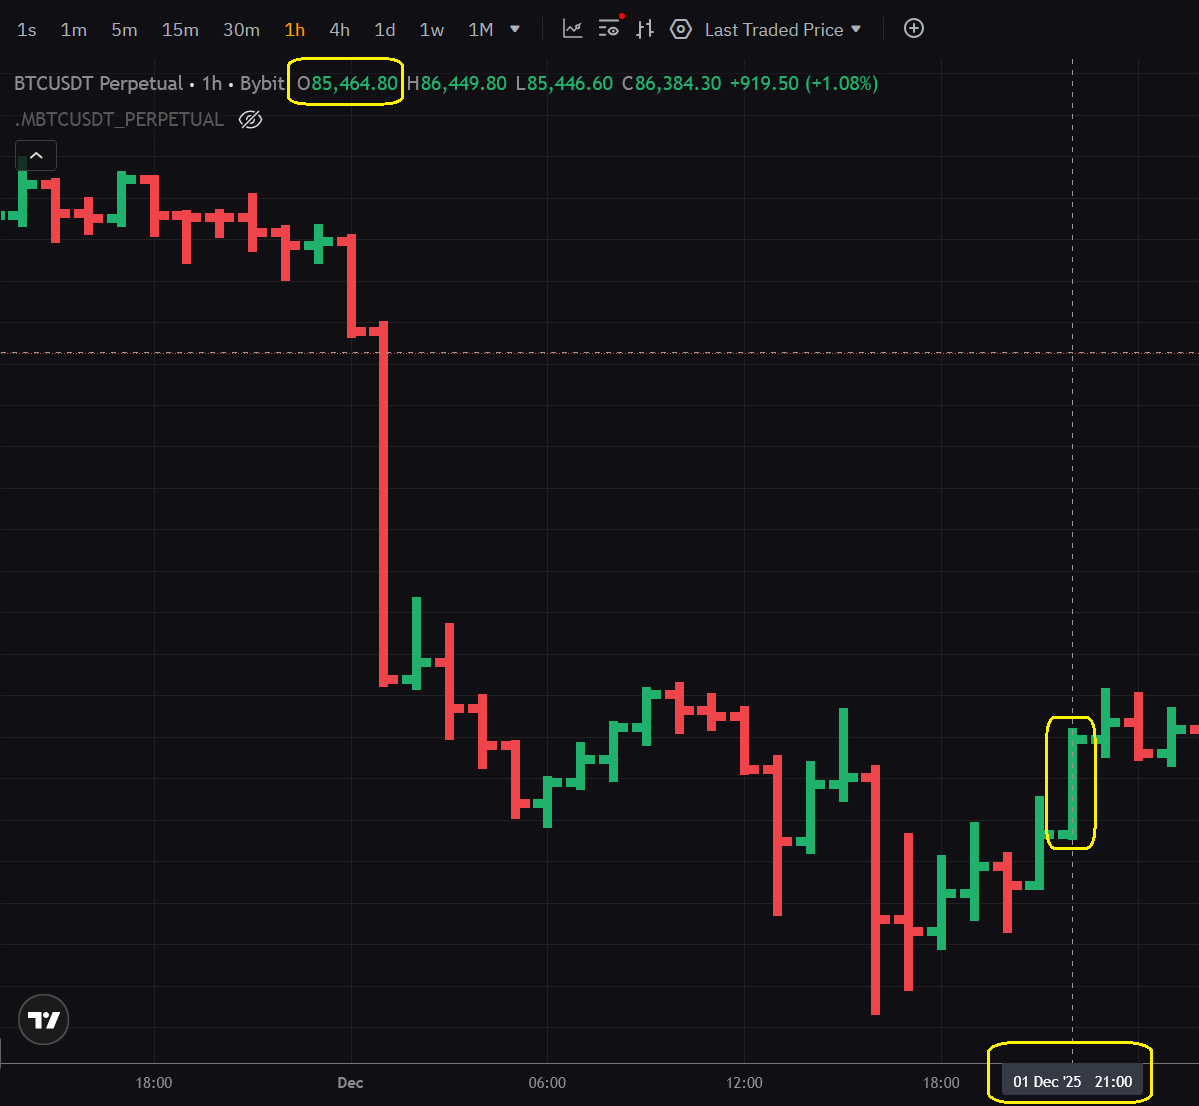This screenshot has height=1106, width=1199.
Task: Collapse the legend using the chevron button
Action: [x=35, y=155]
